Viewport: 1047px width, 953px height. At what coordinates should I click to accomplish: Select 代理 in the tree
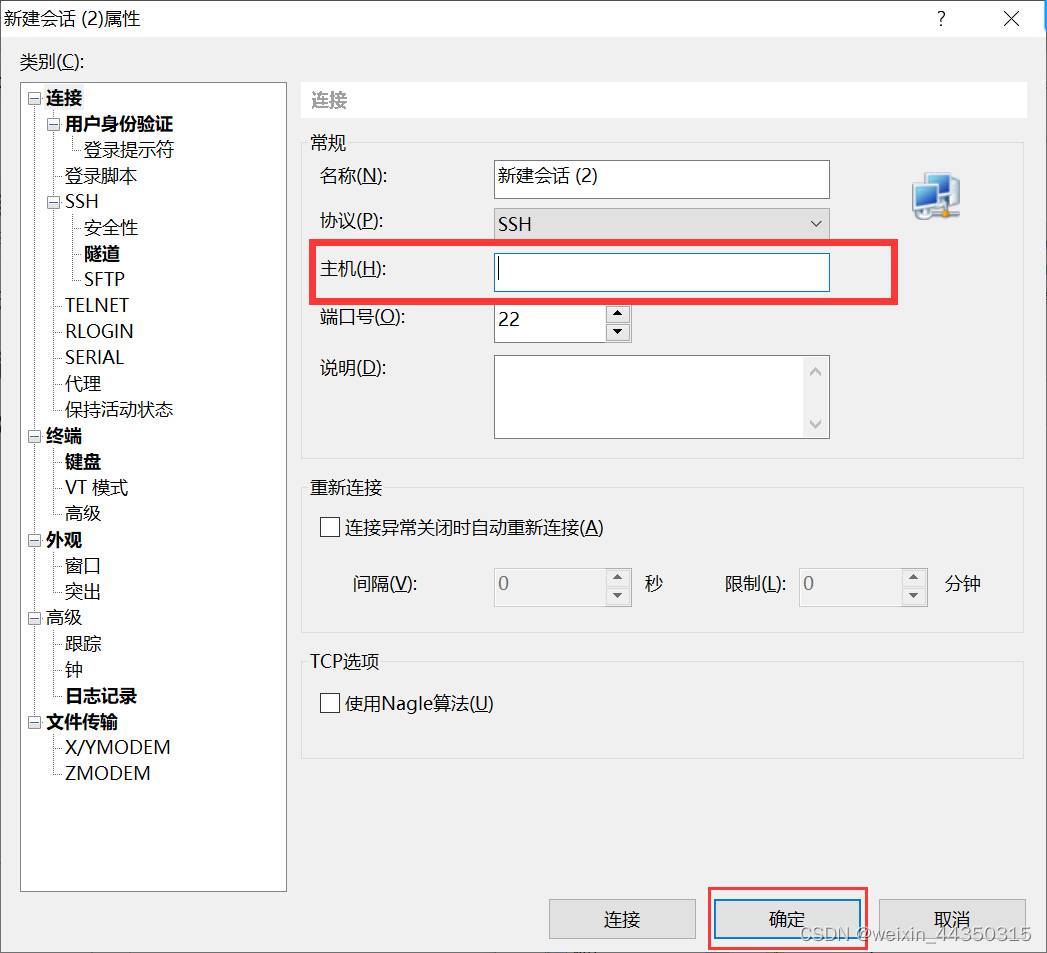pos(83,384)
